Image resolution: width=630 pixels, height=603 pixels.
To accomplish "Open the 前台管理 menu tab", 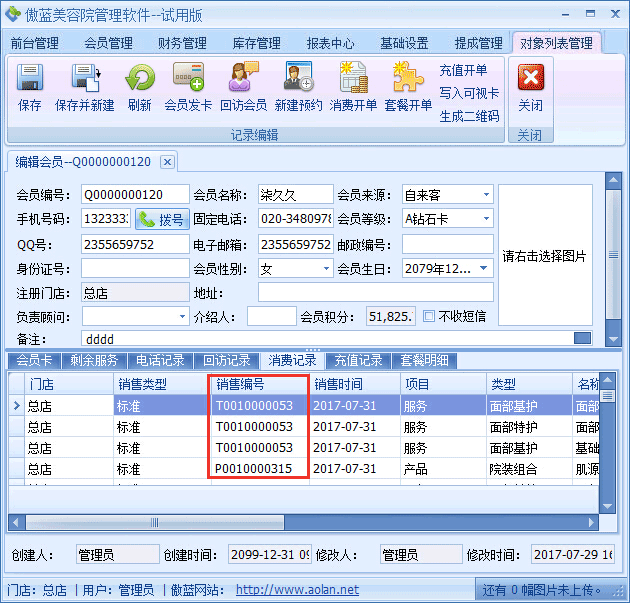I will click(35, 43).
